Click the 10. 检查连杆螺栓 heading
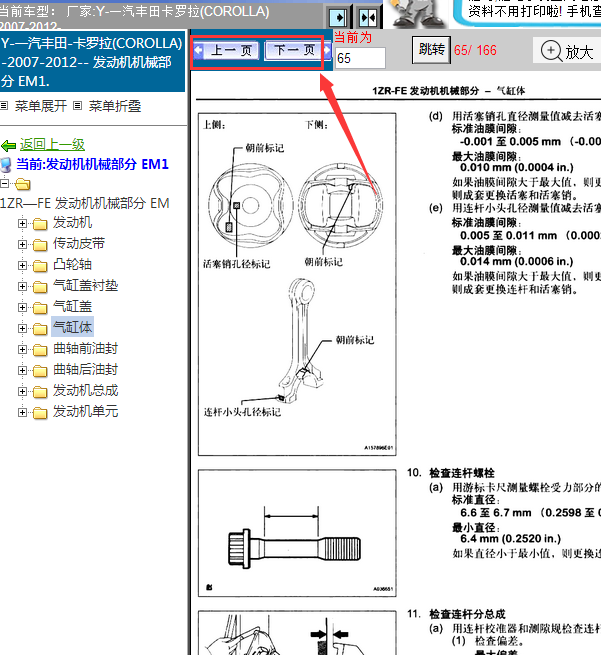This screenshot has width=601, height=655. click(451, 473)
